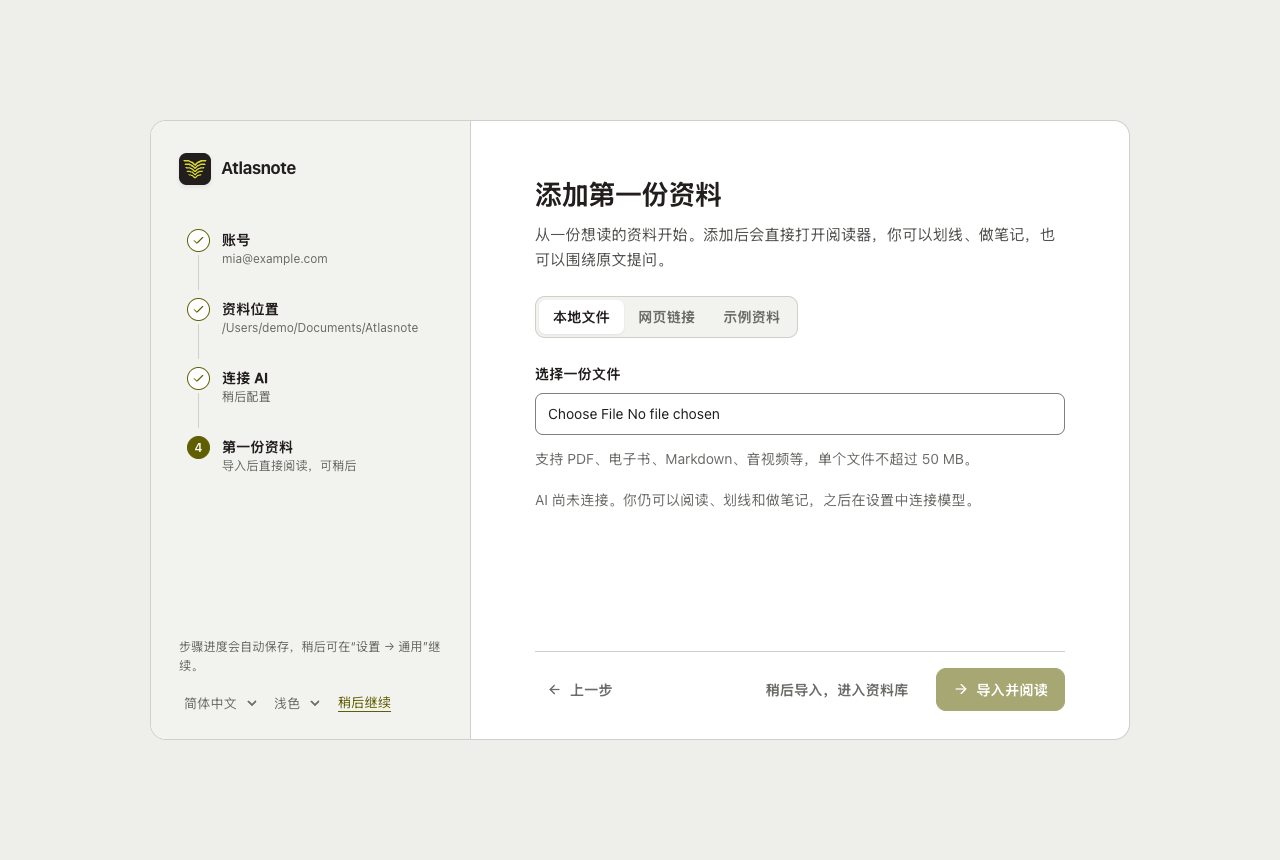Click the Atlasnote app name text

[x=258, y=169]
